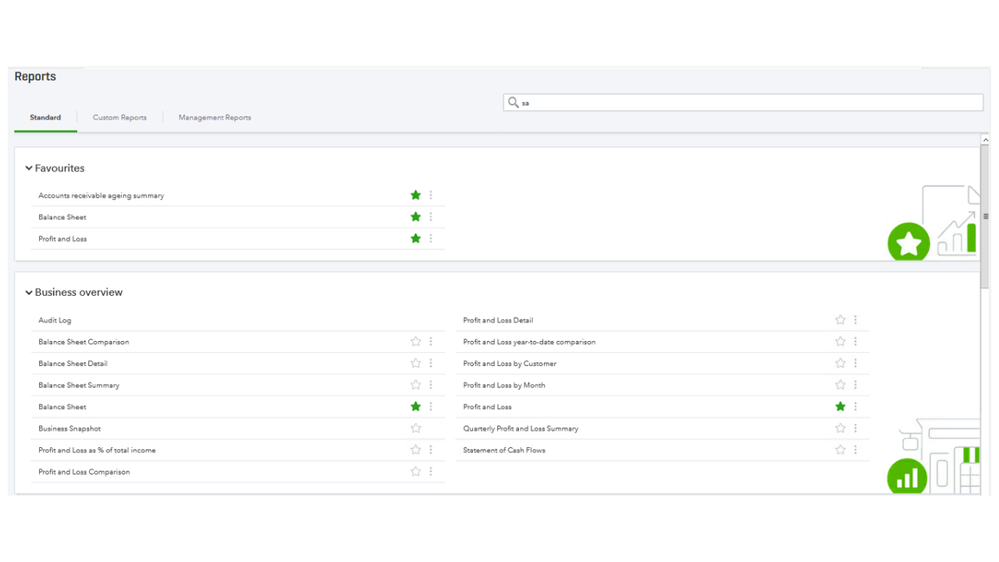This screenshot has width=999, height=562.
Task: Open more options for Statement of Cash Flows
Action: coord(856,450)
